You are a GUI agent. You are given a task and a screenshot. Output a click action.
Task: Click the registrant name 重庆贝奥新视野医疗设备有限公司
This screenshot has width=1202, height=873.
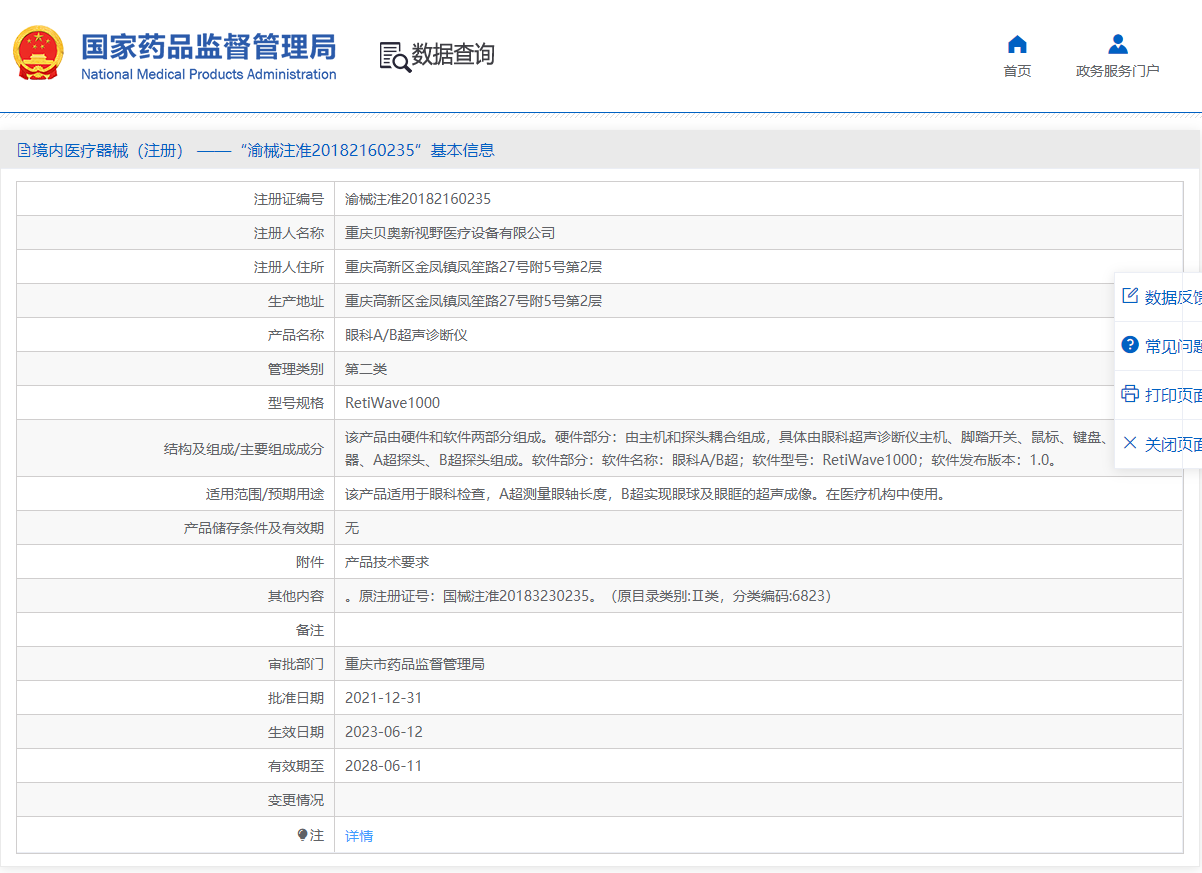pyautogui.click(x=450, y=233)
